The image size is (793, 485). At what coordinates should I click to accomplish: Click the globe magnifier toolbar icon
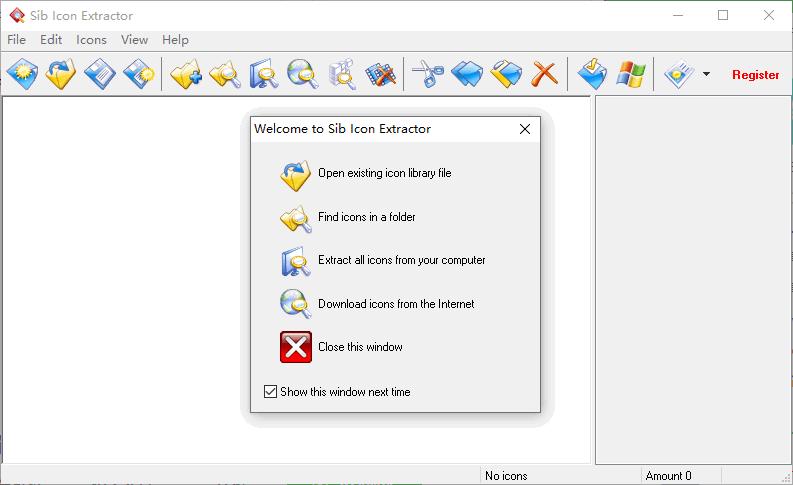tap(303, 74)
